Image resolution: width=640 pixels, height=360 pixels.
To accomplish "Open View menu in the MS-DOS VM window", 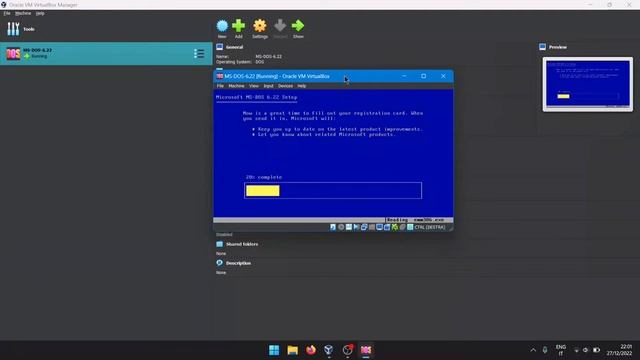I will point(254,86).
